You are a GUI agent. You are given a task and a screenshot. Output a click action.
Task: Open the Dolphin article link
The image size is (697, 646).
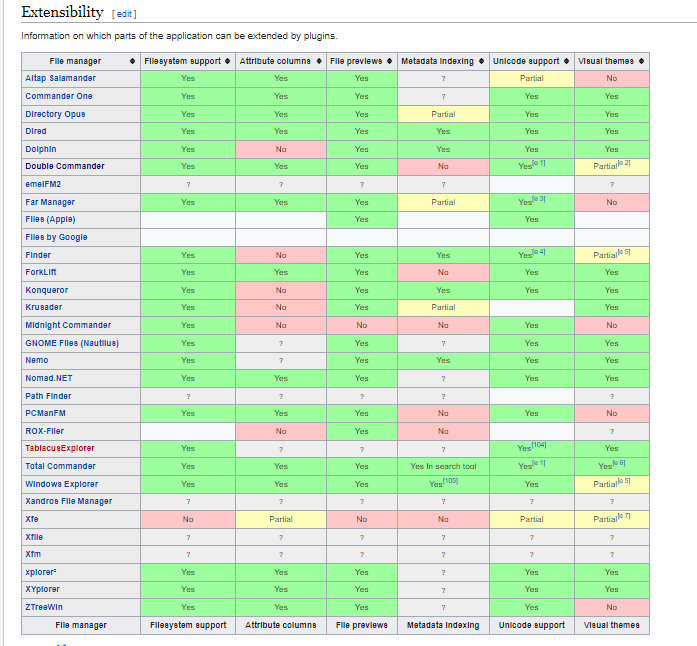tap(40, 149)
